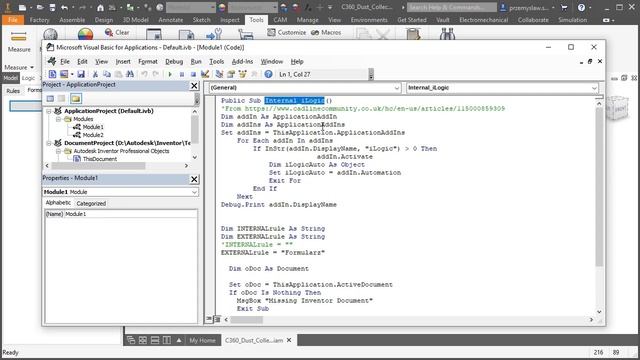Select Module1 in the project tree
The image size is (640, 360).
tap(93, 127)
